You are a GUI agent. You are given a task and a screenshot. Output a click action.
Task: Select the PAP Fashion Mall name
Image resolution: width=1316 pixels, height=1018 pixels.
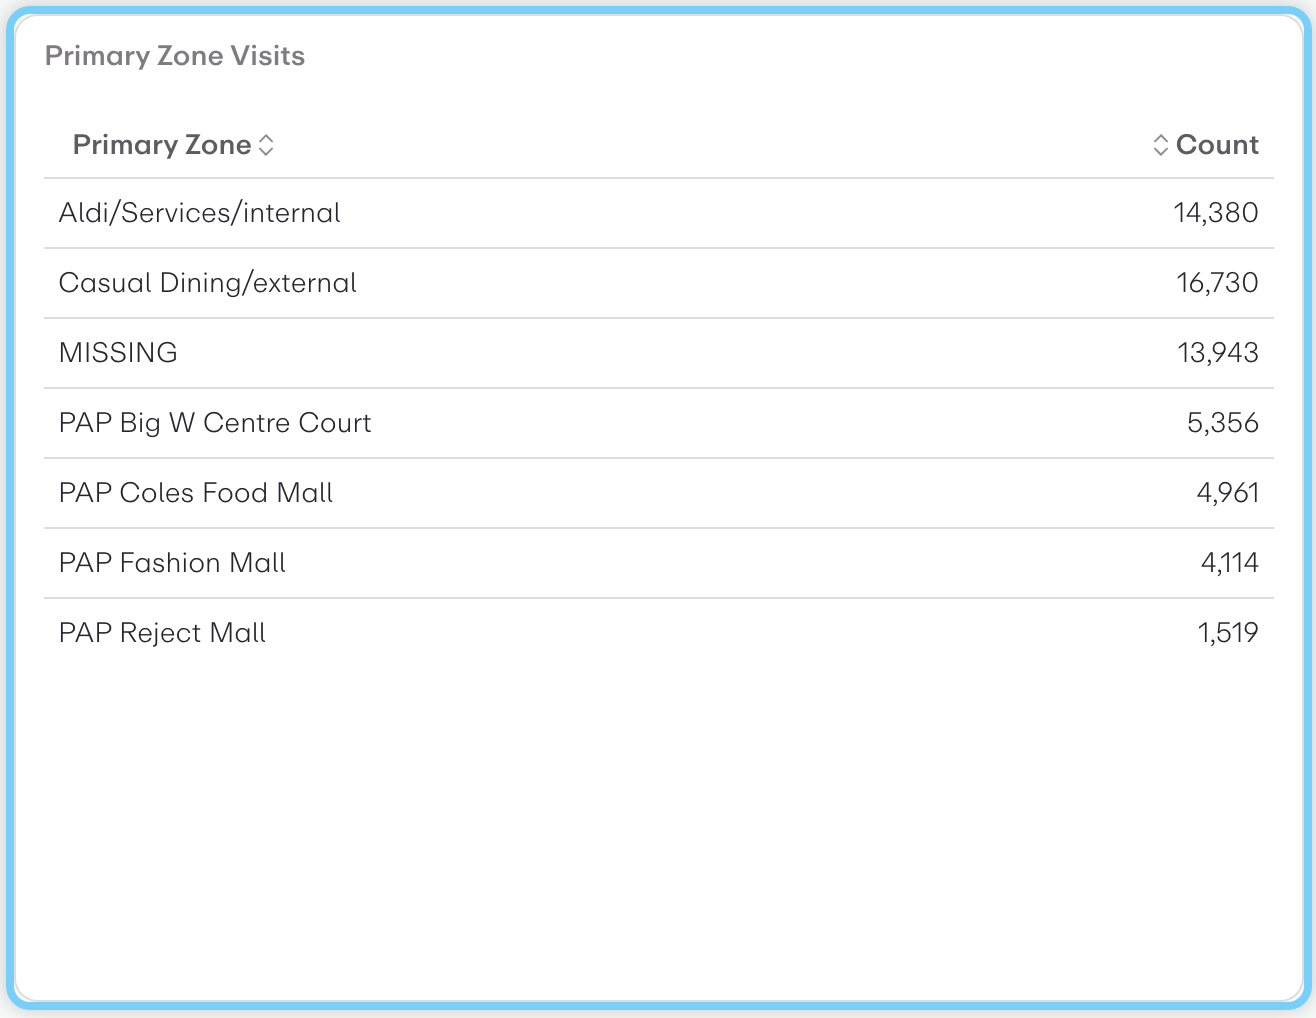[x=172, y=563]
